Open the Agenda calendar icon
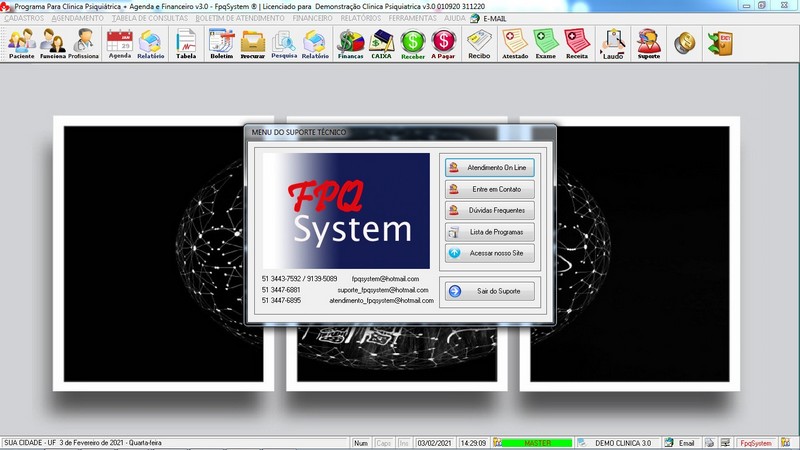This screenshot has height=450, width=800. (120, 44)
